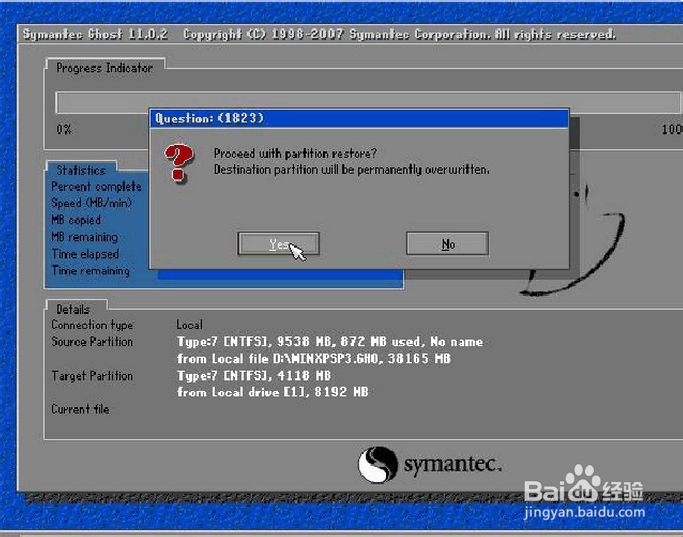Click 'from Local drive [1], 8192 MB' text
683x537 pixels.
(272, 392)
